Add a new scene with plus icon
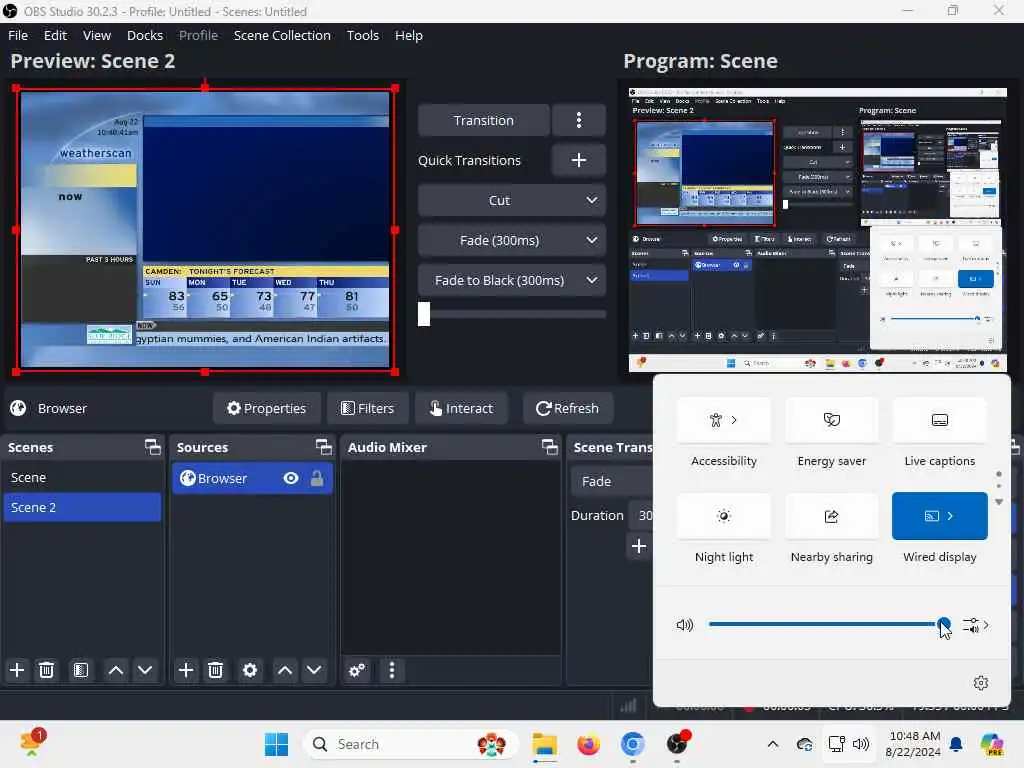This screenshot has height=768, width=1024. pos(17,670)
